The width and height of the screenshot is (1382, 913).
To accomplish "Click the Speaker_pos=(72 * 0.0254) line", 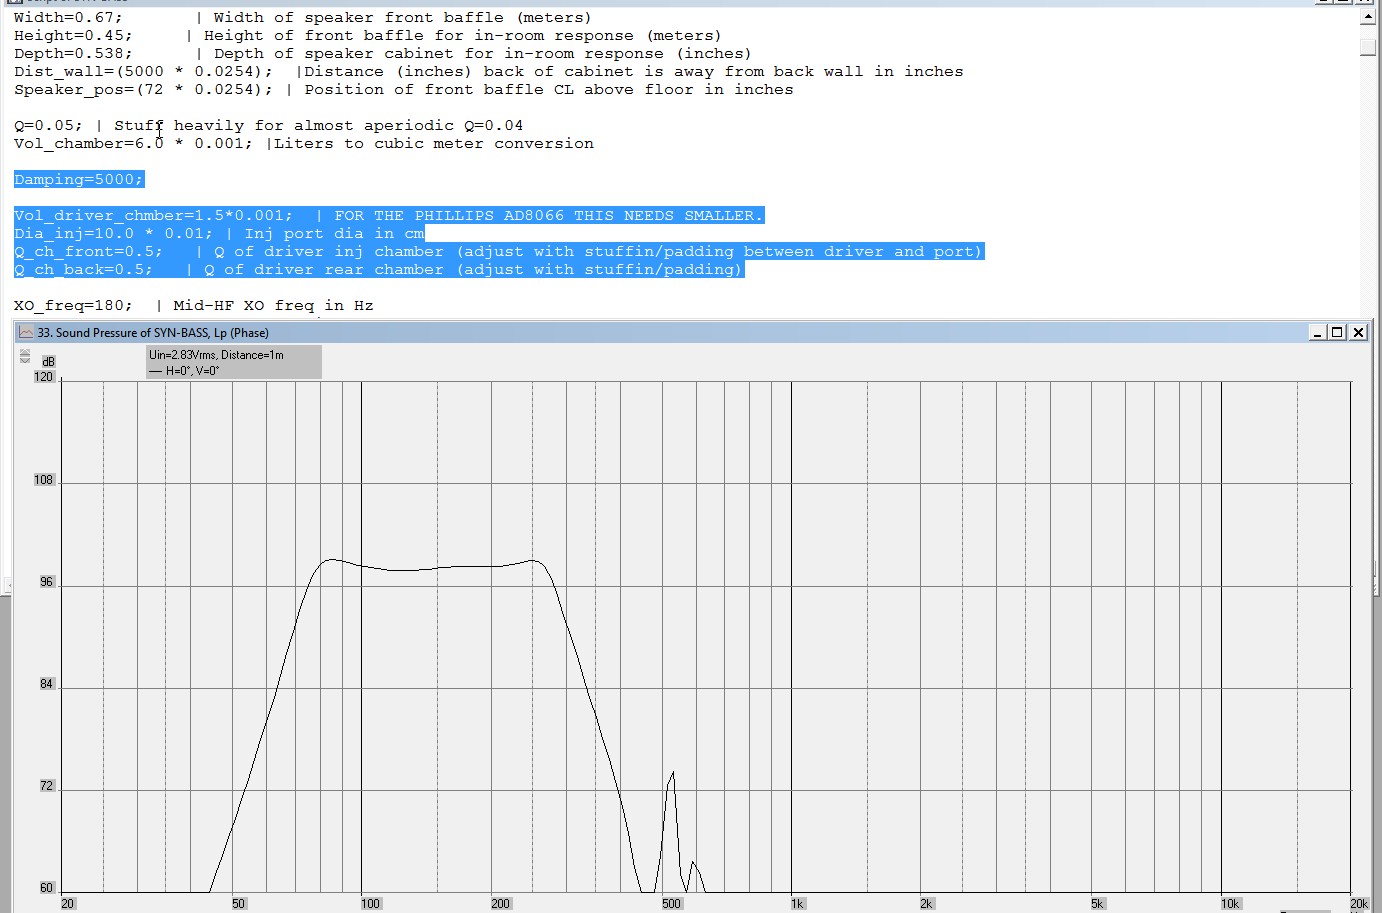I will (x=404, y=90).
